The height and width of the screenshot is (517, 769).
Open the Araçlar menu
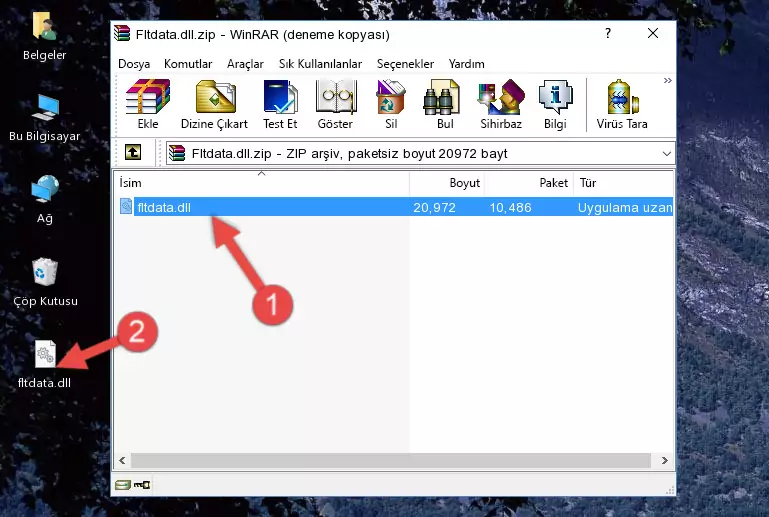(x=245, y=64)
